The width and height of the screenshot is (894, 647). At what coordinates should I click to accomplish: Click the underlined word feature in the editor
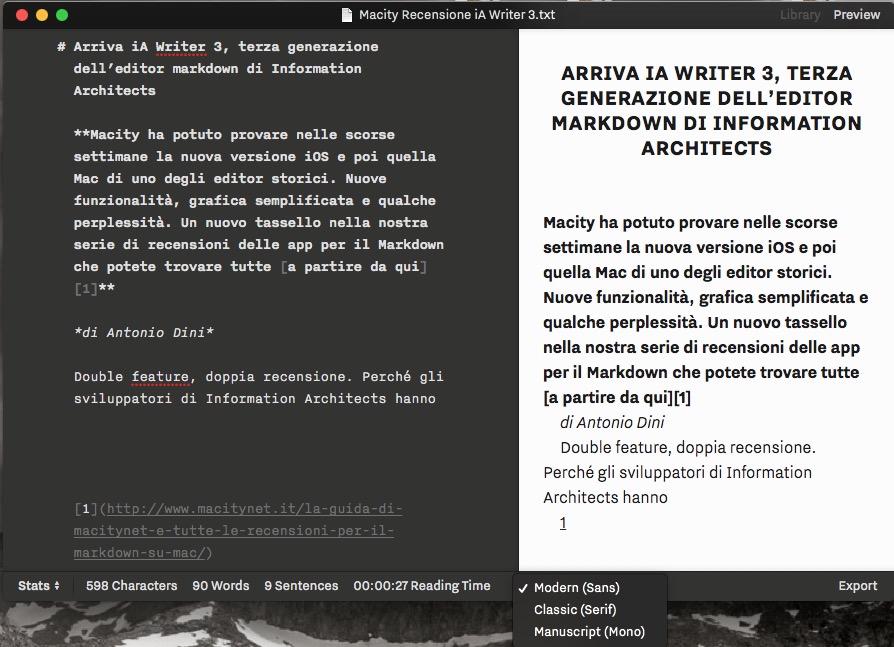(160, 377)
